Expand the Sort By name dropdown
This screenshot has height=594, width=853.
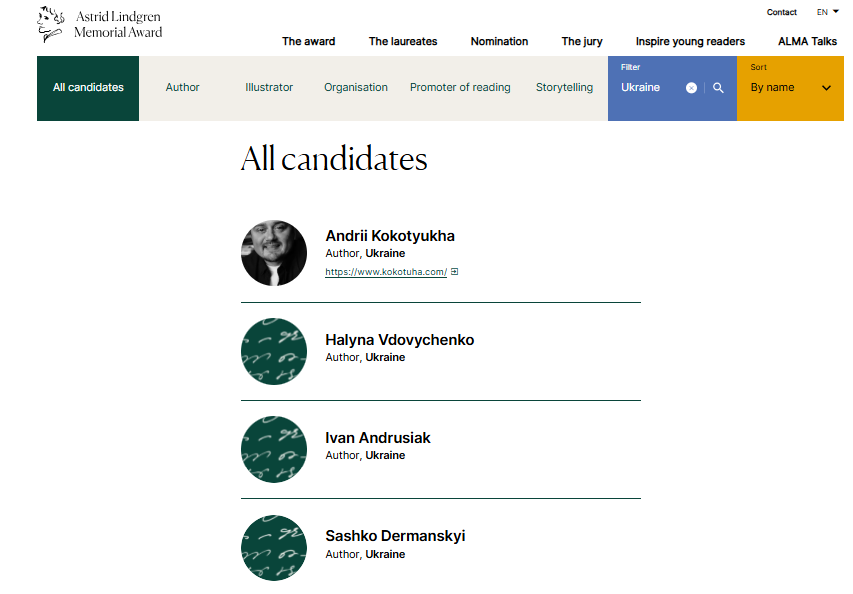(790, 88)
